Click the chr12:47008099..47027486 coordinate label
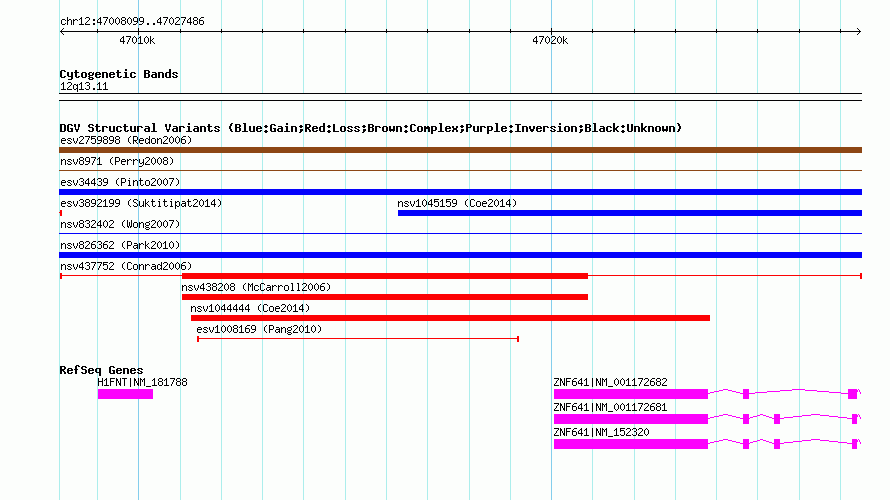Viewport: 890px width, 500px height. pyautogui.click(x=132, y=22)
